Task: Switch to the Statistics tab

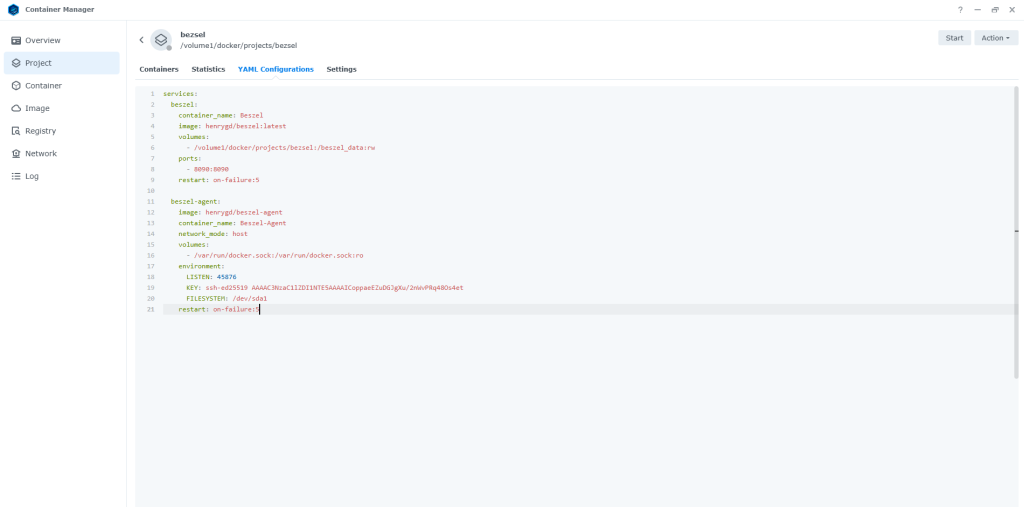Action: pos(208,69)
